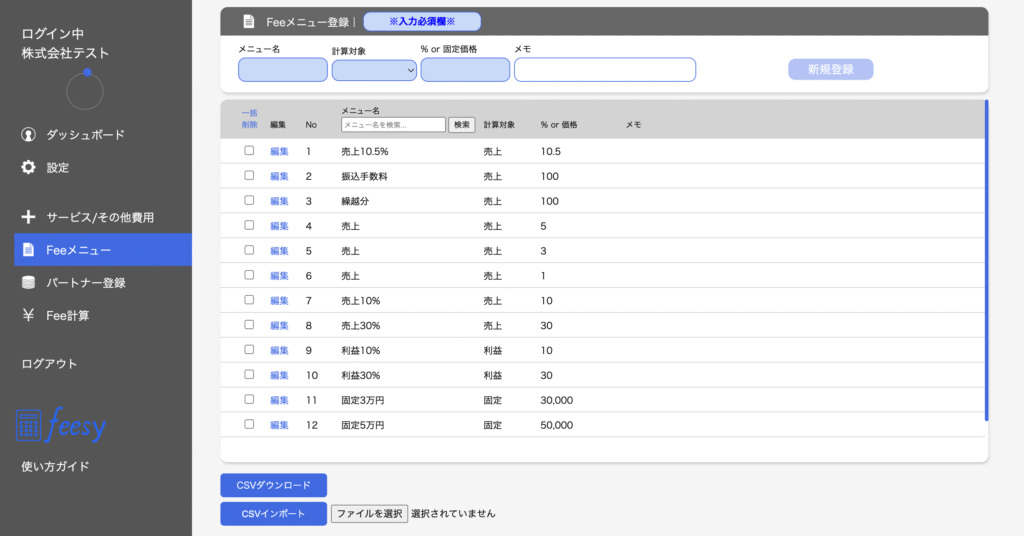This screenshot has height=536, width=1024.
Task: Click the % or 固定価格 input field
Action: point(465,70)
